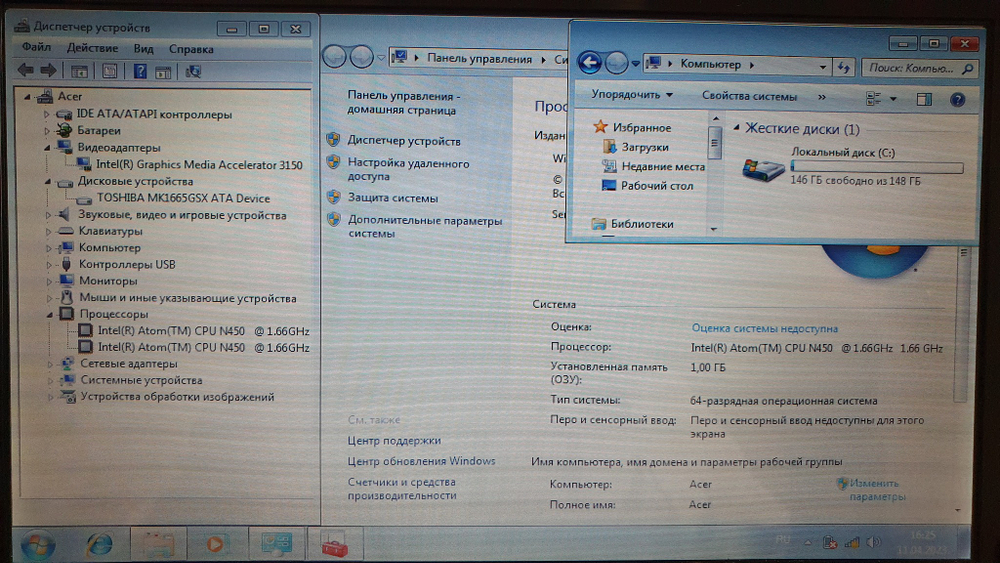Expand Звуковые, видео и игровые устройства

click(48, 216)
